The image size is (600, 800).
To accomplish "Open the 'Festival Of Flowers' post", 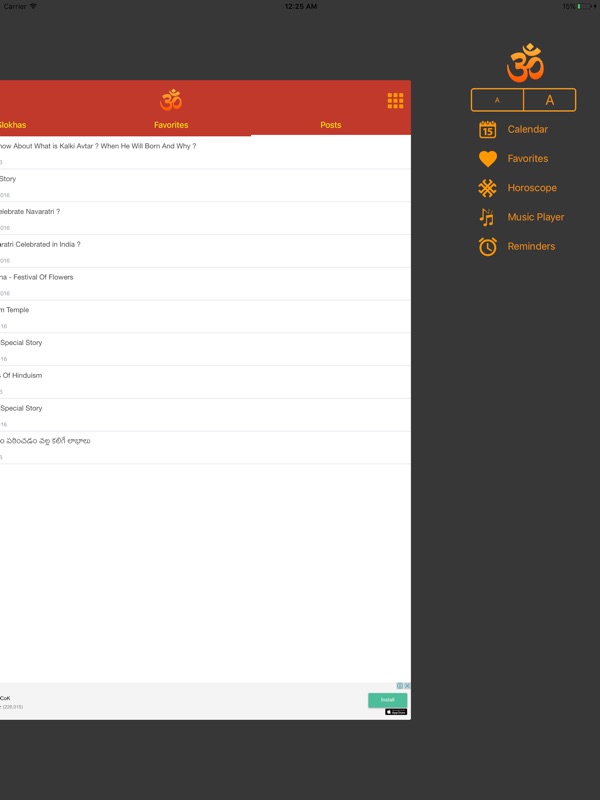I will click(x=205, y=284).
